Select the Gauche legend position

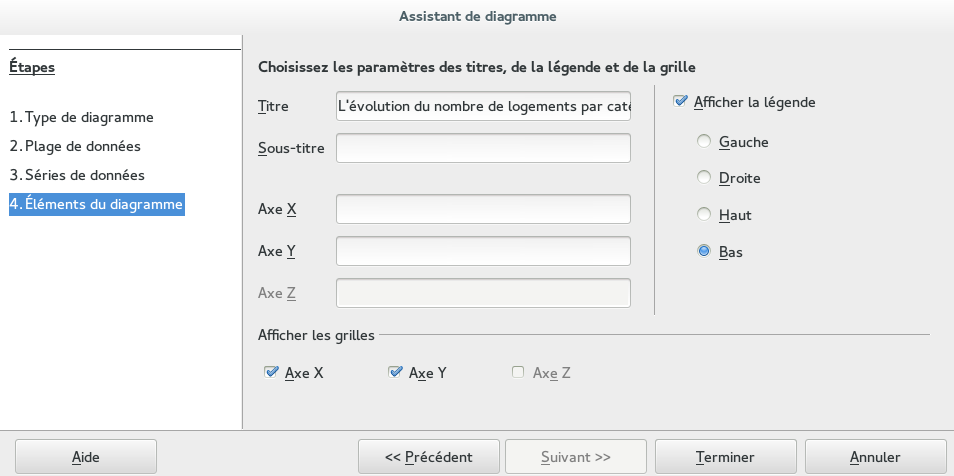(x=704, y=142)
